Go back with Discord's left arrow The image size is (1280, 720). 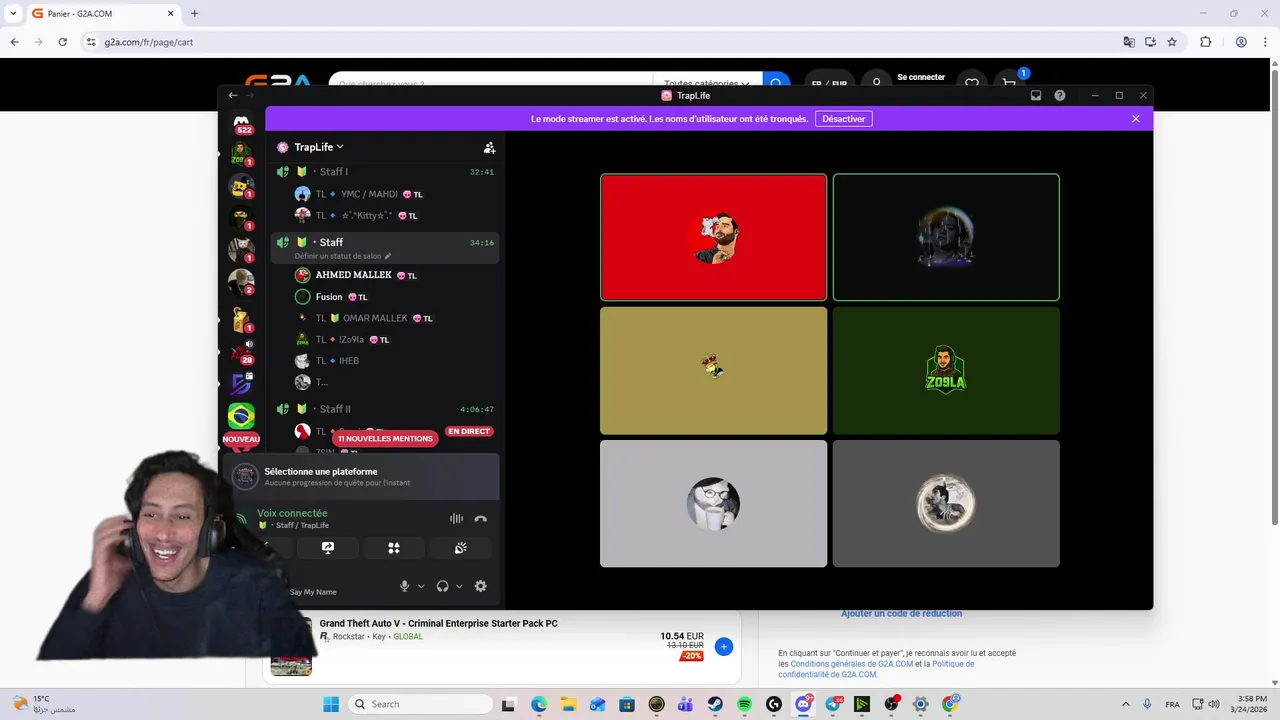pyautogui.click(x=233, y=95)
